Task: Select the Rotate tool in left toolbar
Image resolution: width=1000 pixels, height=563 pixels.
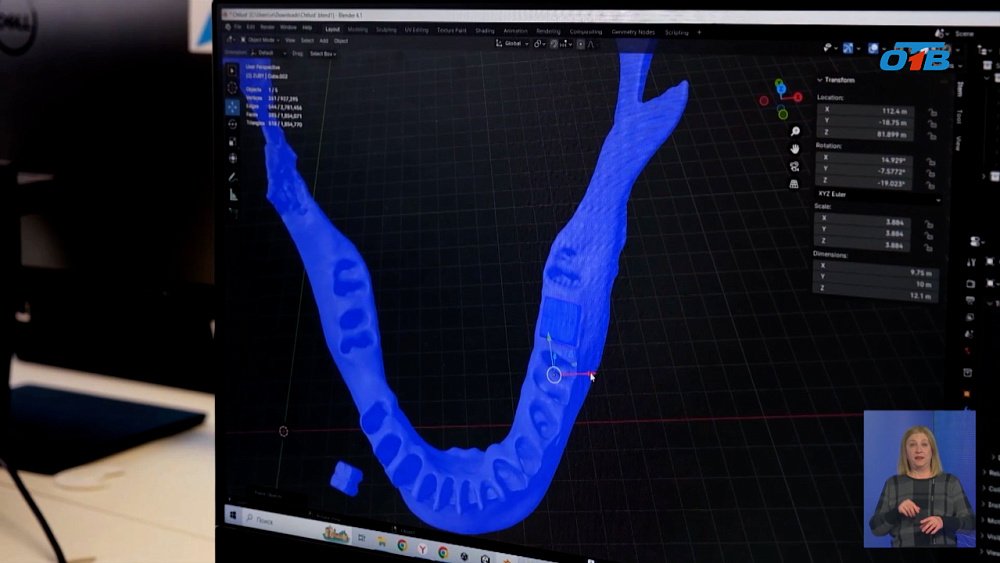Action: [x=233, y=123]
